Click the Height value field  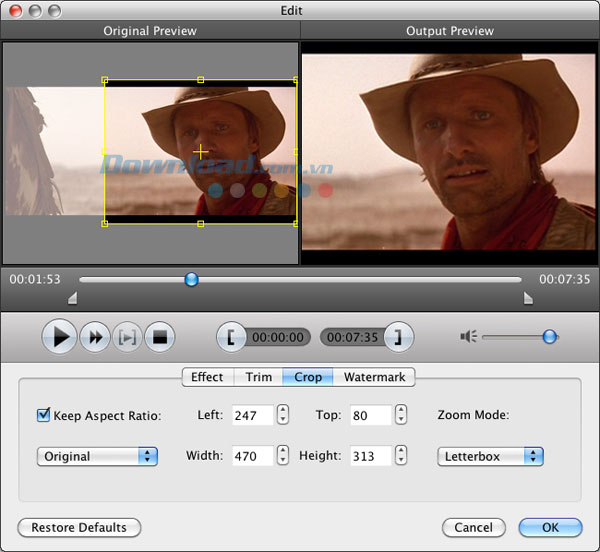point(371,456)
